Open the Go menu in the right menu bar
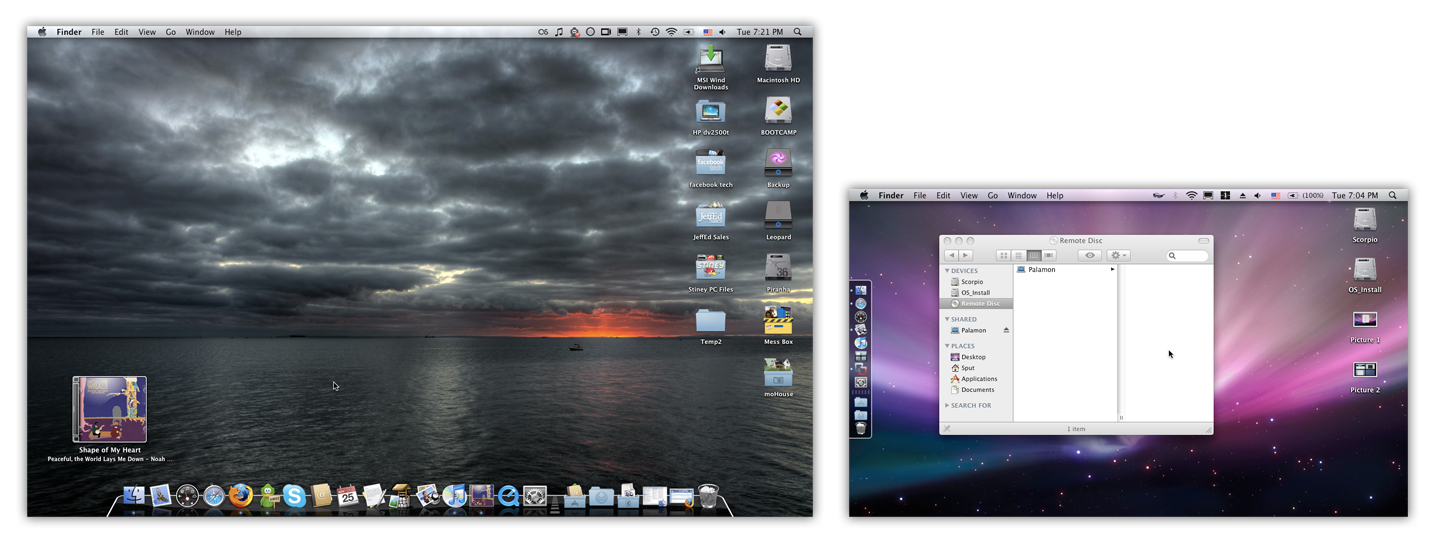This screenshot has width=1440, height=545. coord(992,196)
